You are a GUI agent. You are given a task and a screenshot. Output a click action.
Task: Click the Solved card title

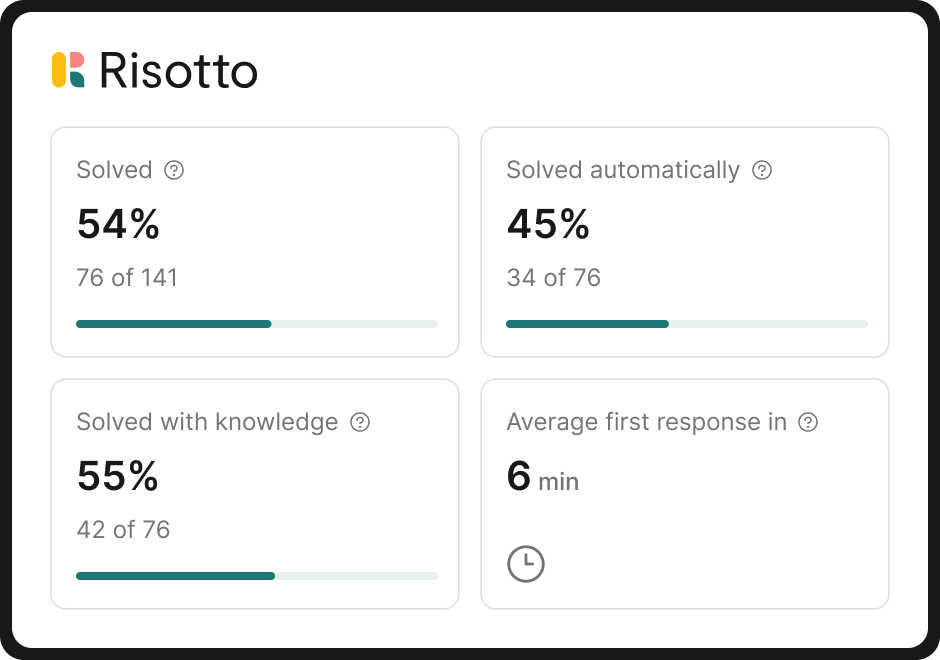tap(114, 170)
